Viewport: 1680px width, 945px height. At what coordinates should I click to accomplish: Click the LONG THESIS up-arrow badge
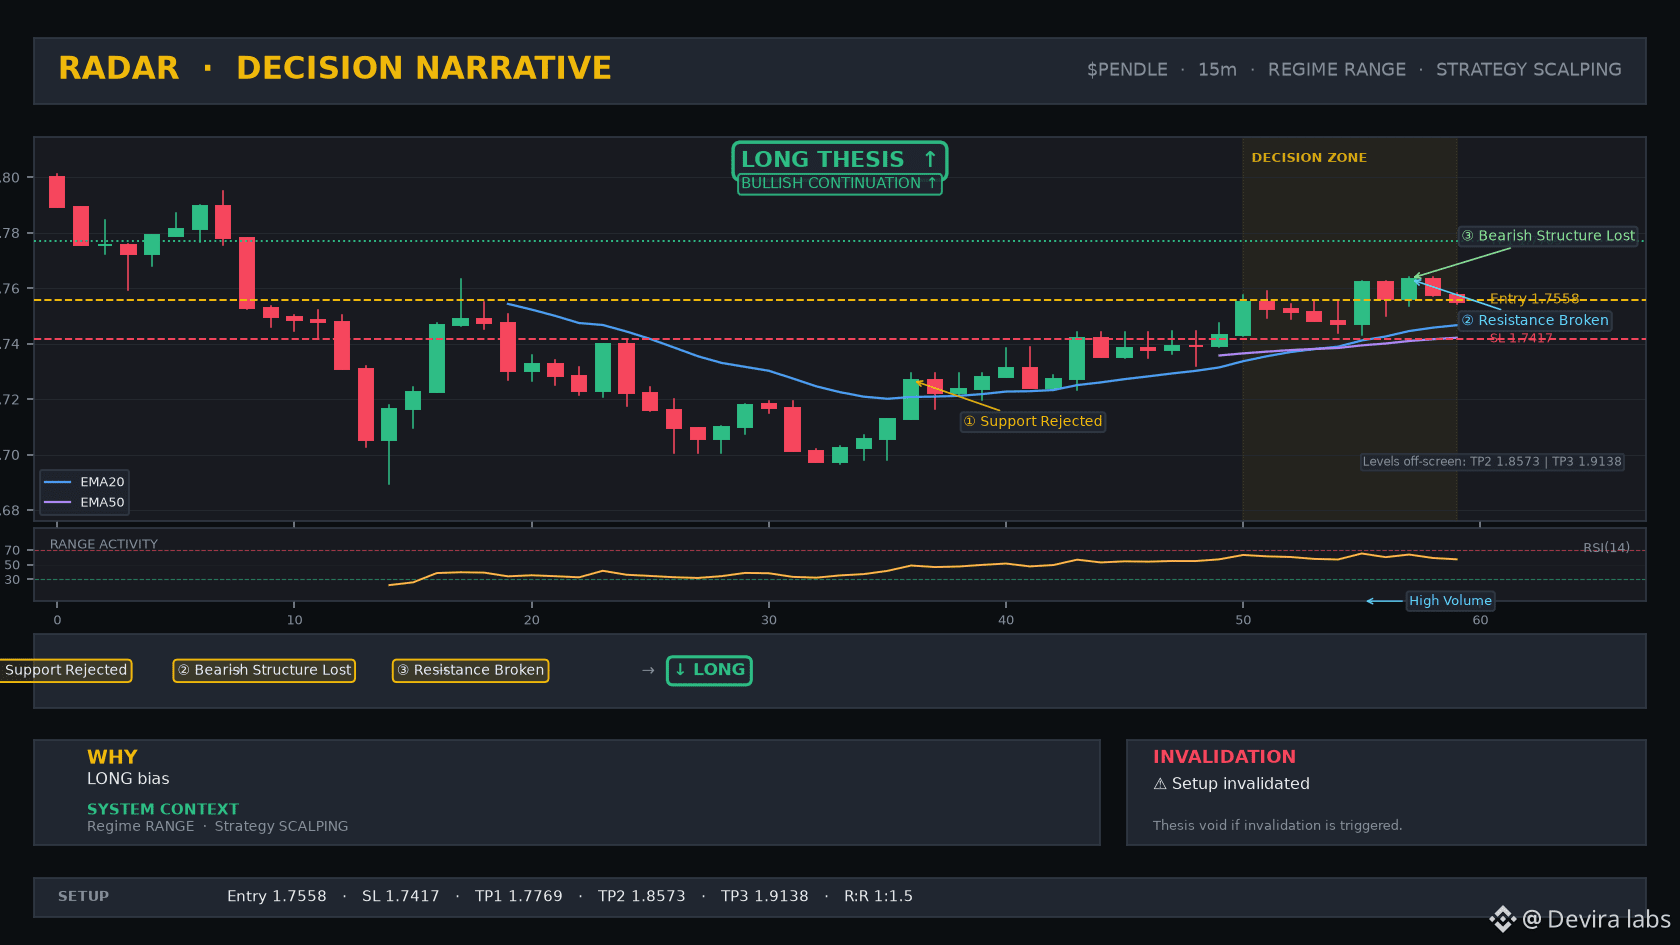[x=839, y=159]
